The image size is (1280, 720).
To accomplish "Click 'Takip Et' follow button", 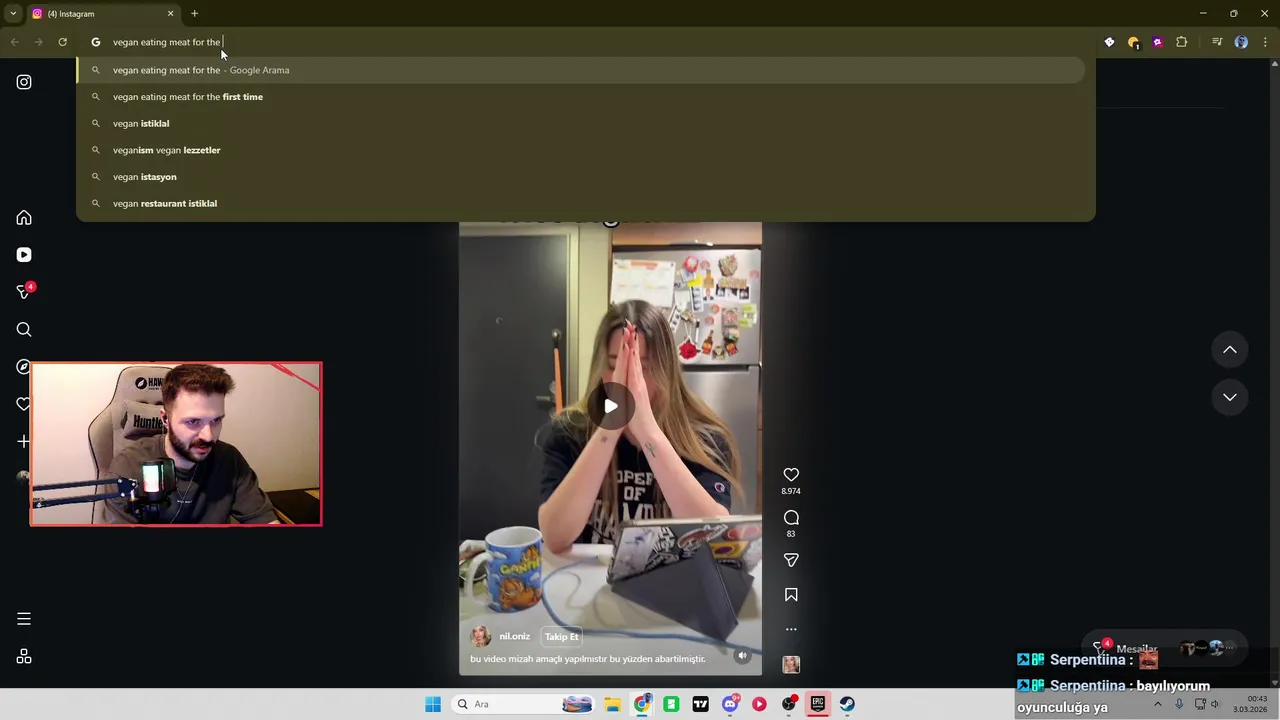I will [561, 637].
